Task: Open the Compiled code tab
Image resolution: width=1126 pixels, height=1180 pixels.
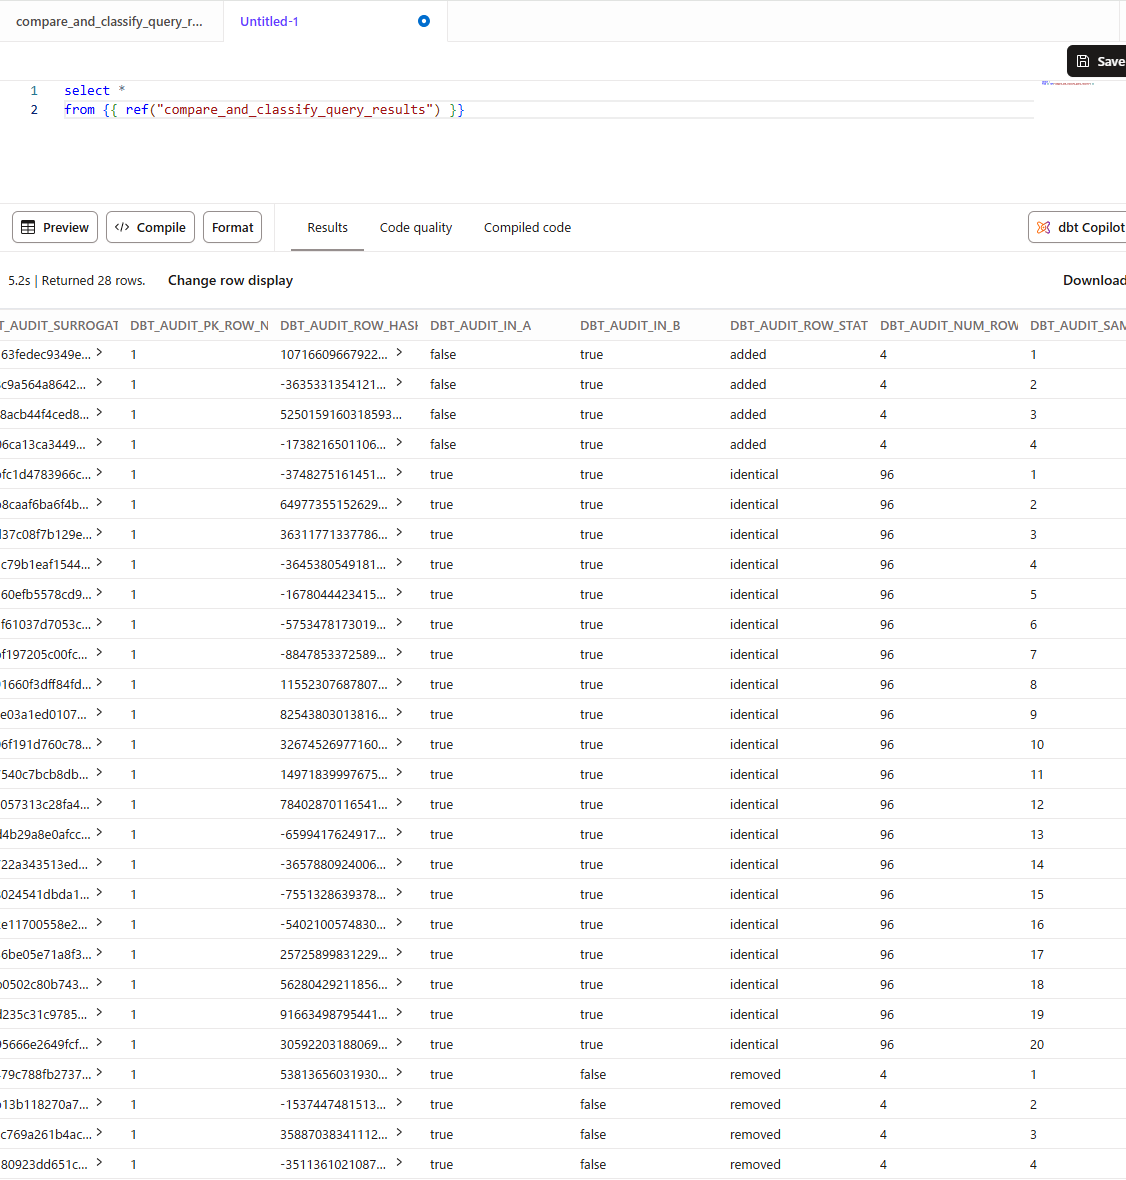Action: [x=527, y=227]
